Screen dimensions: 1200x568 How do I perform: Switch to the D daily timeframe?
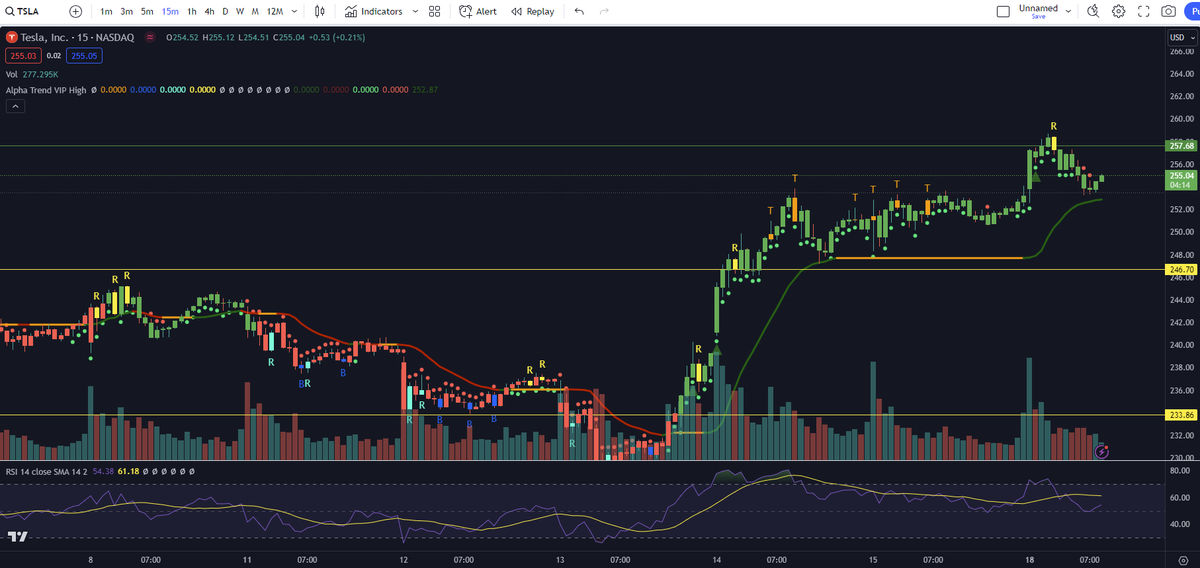(225, 11)
